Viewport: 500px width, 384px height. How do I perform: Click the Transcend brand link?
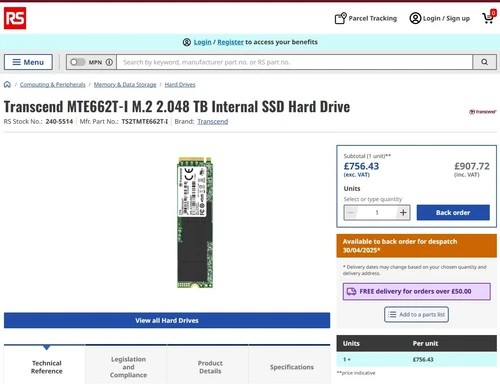tap(213, 121)
